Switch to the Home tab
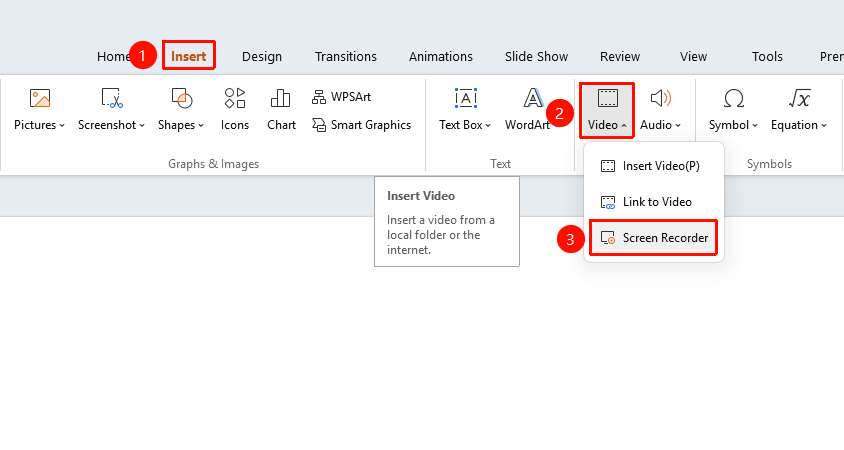The width and height of the screenshot is (844, 450). point(114,57)
